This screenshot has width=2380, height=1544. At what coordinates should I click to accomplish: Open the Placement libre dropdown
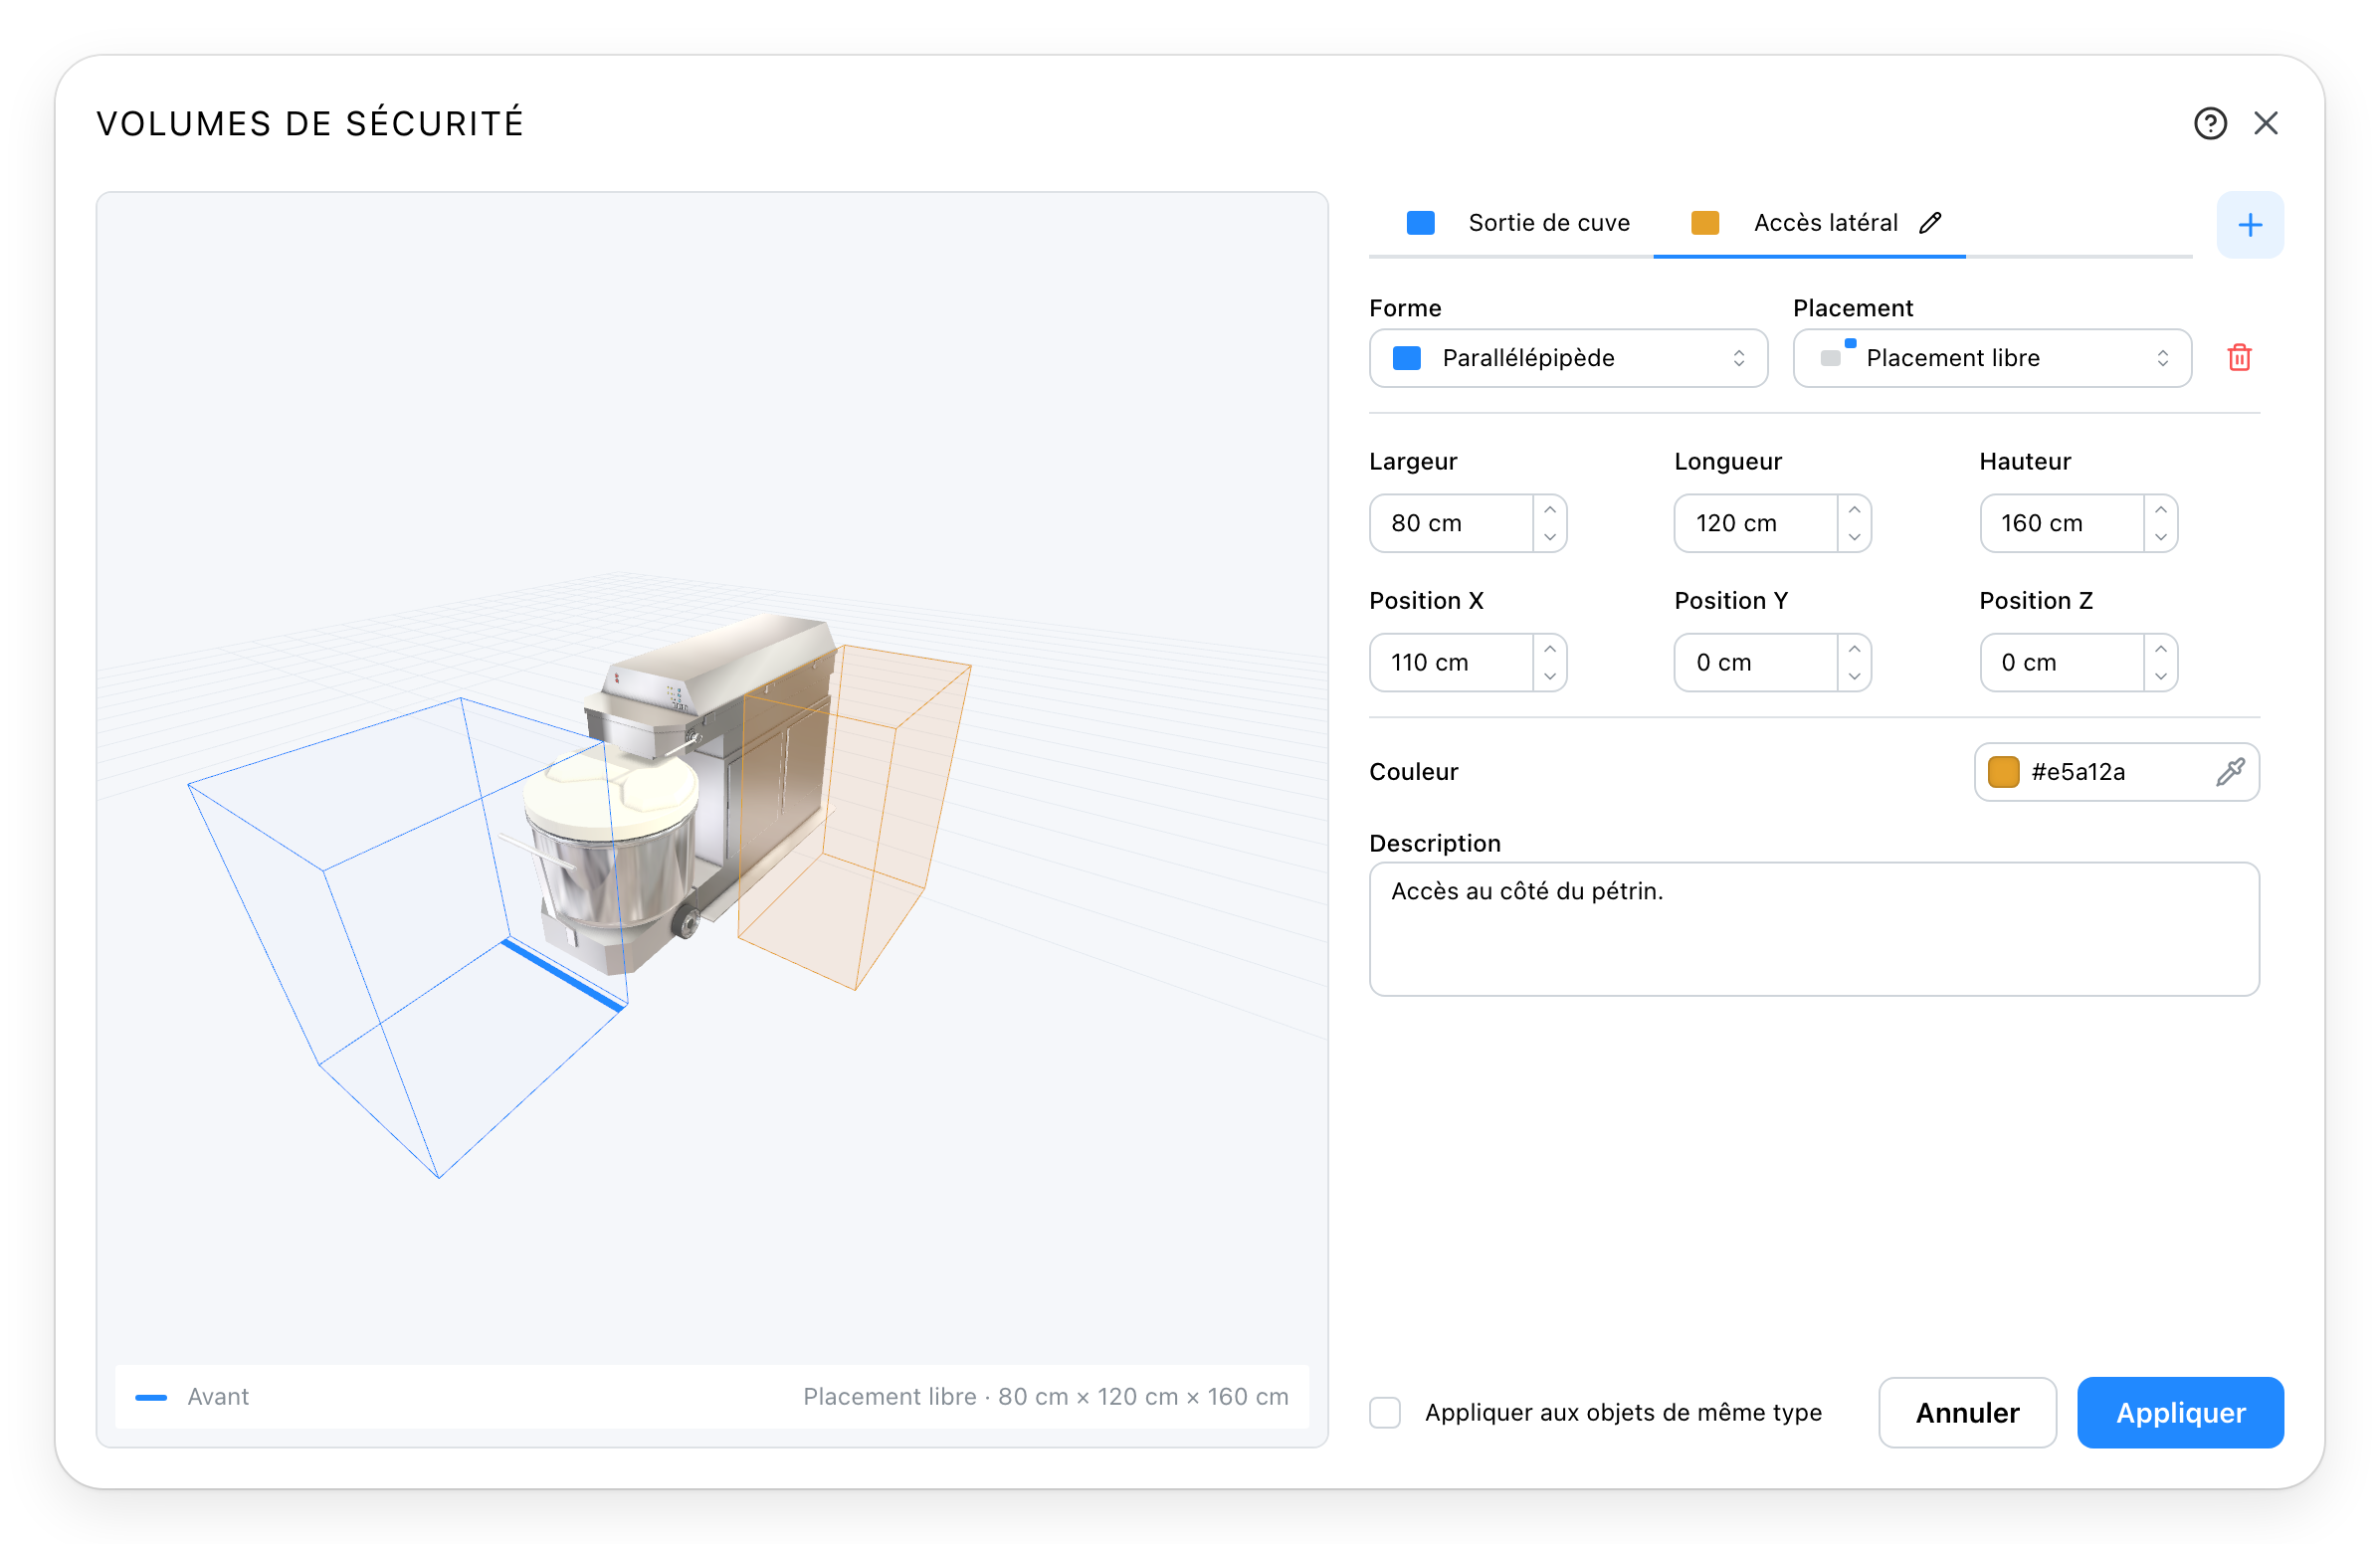coord(1992,358)
